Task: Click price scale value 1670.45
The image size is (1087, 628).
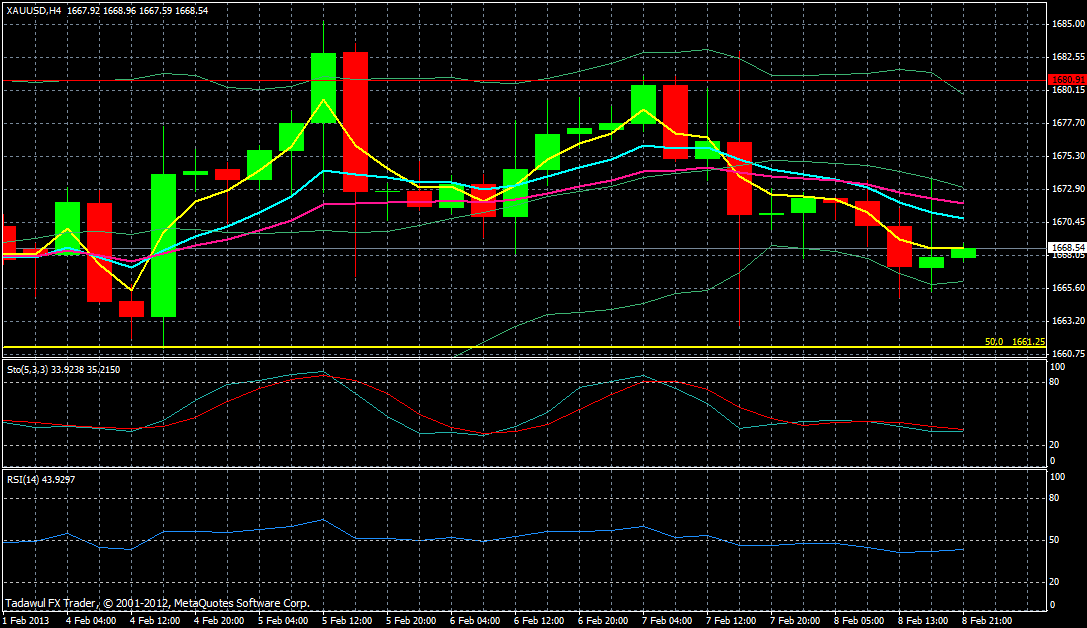Action: point(1068,222)
